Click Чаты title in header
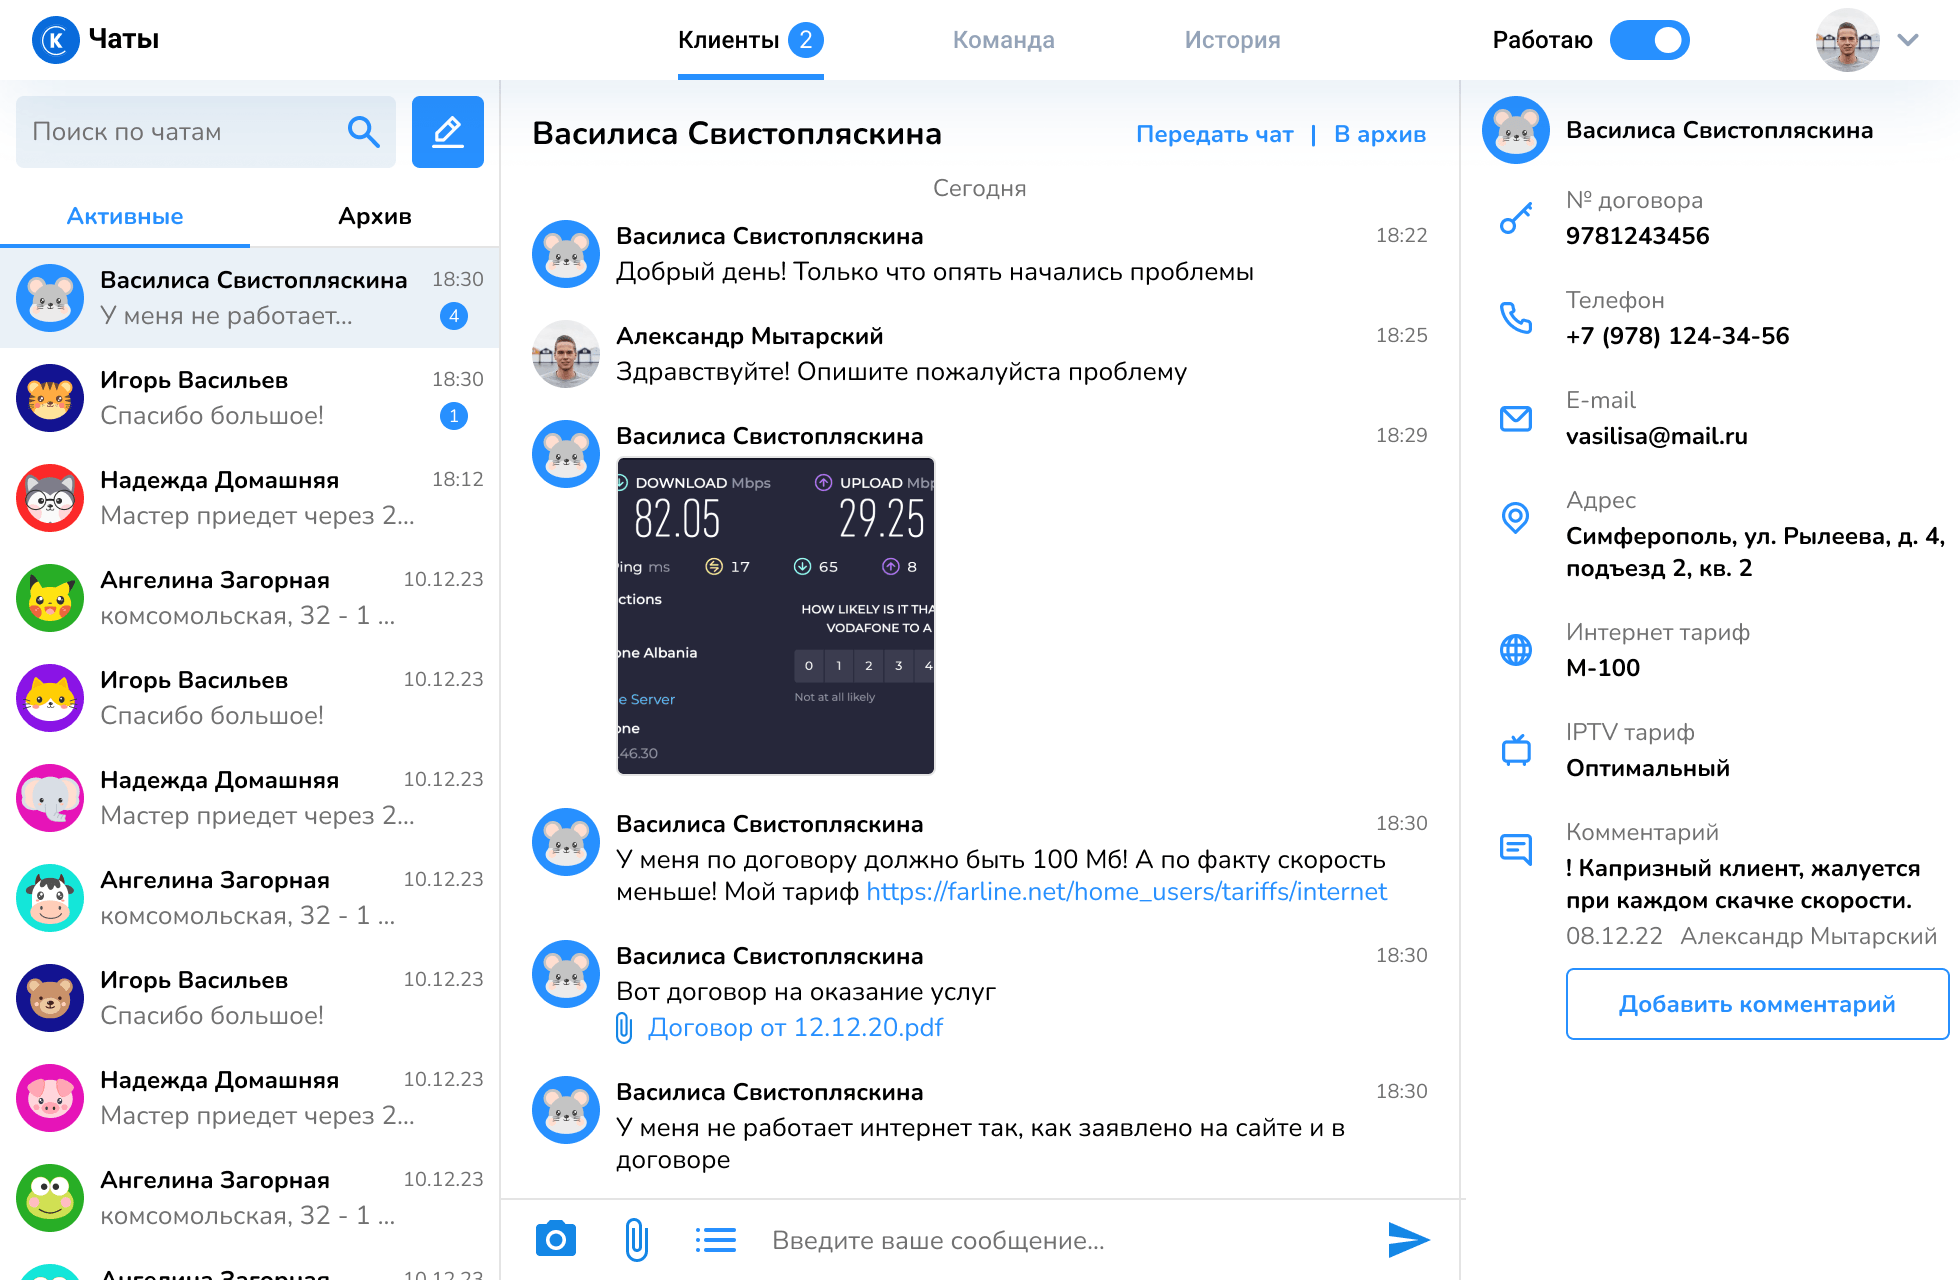The width and height of the screenshot is (1960, 1280). point(124,39)
